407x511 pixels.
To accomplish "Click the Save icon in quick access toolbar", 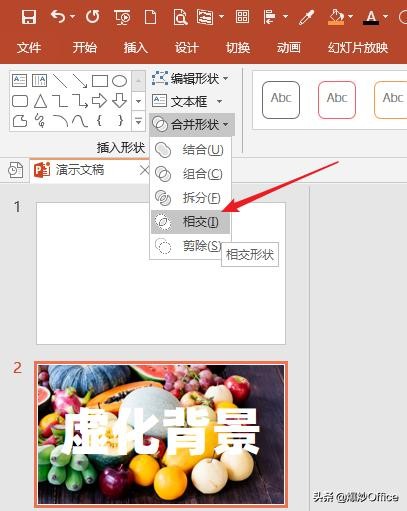I will coord(29,17).
